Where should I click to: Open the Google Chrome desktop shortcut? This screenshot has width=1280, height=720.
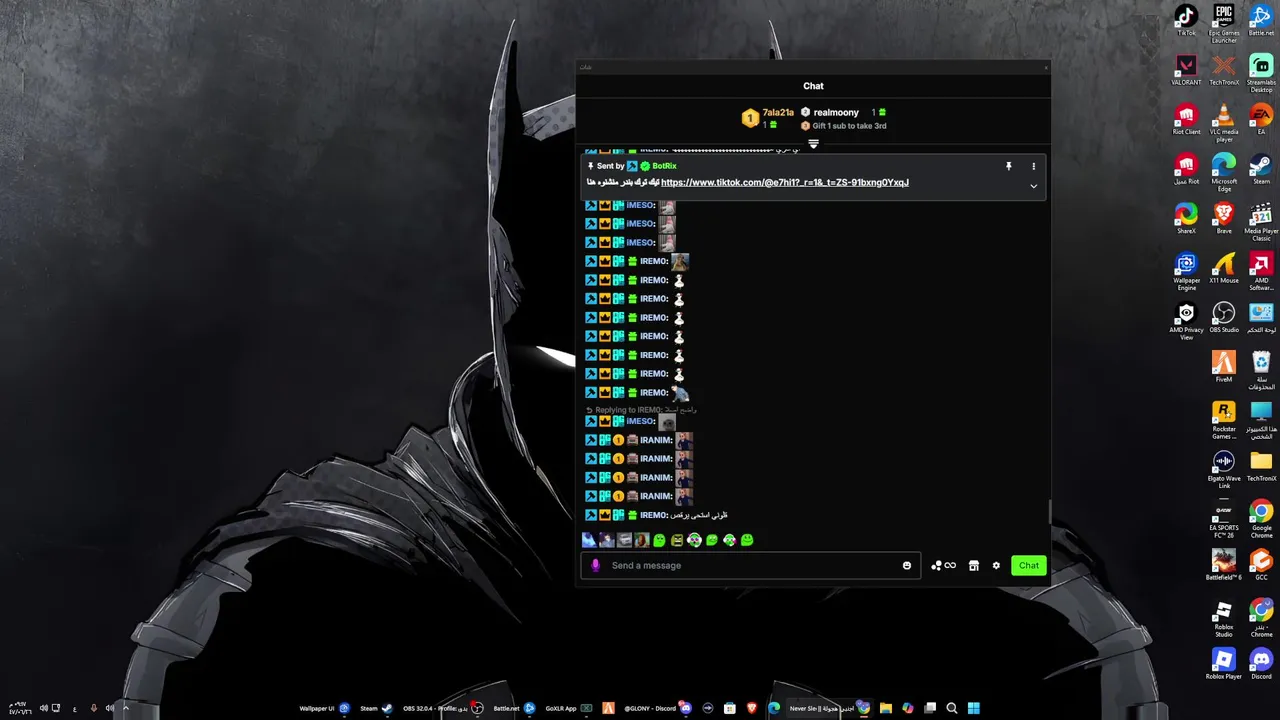tap(1261, 519)
